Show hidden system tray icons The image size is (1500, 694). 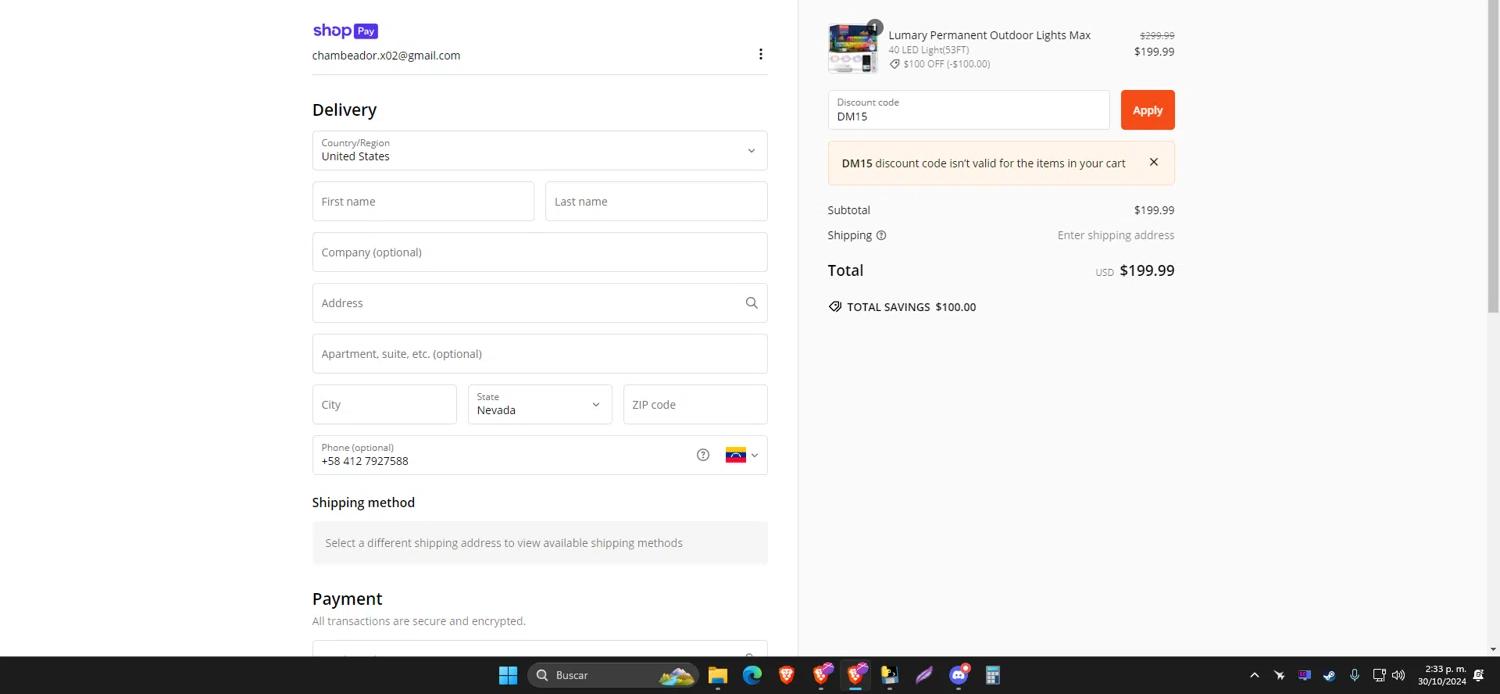coord(1254,675)
